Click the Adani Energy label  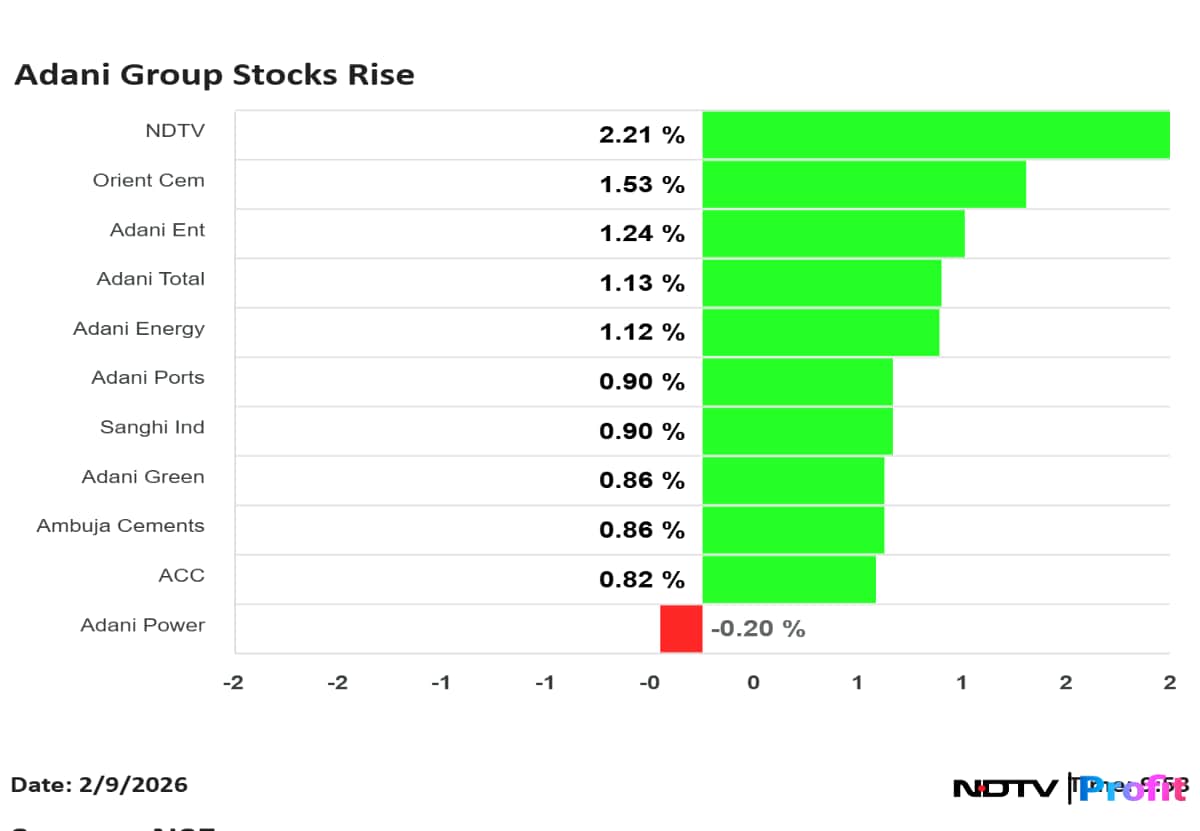pos(138,328)
